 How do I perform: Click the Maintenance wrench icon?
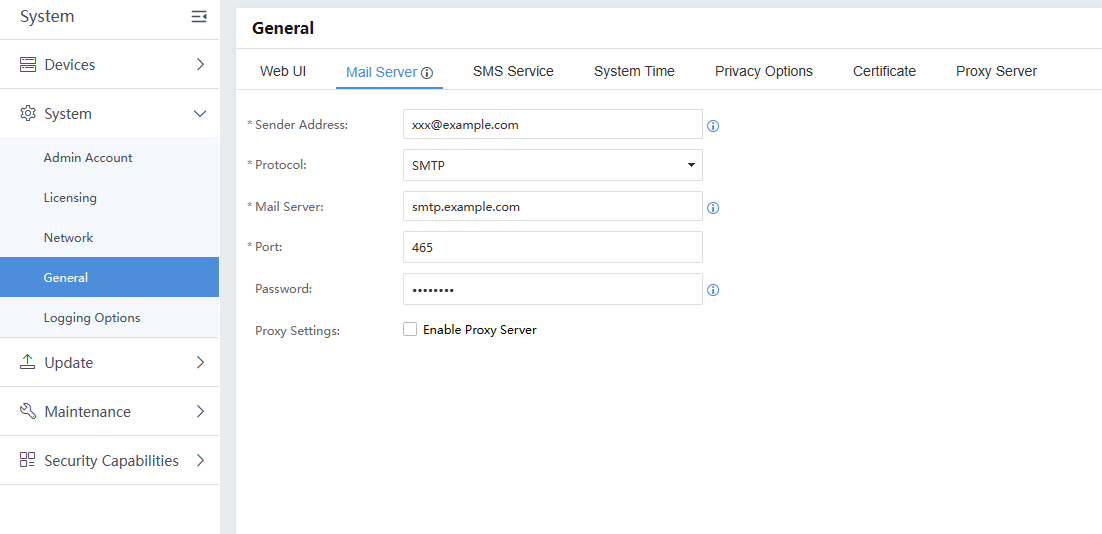28,411
